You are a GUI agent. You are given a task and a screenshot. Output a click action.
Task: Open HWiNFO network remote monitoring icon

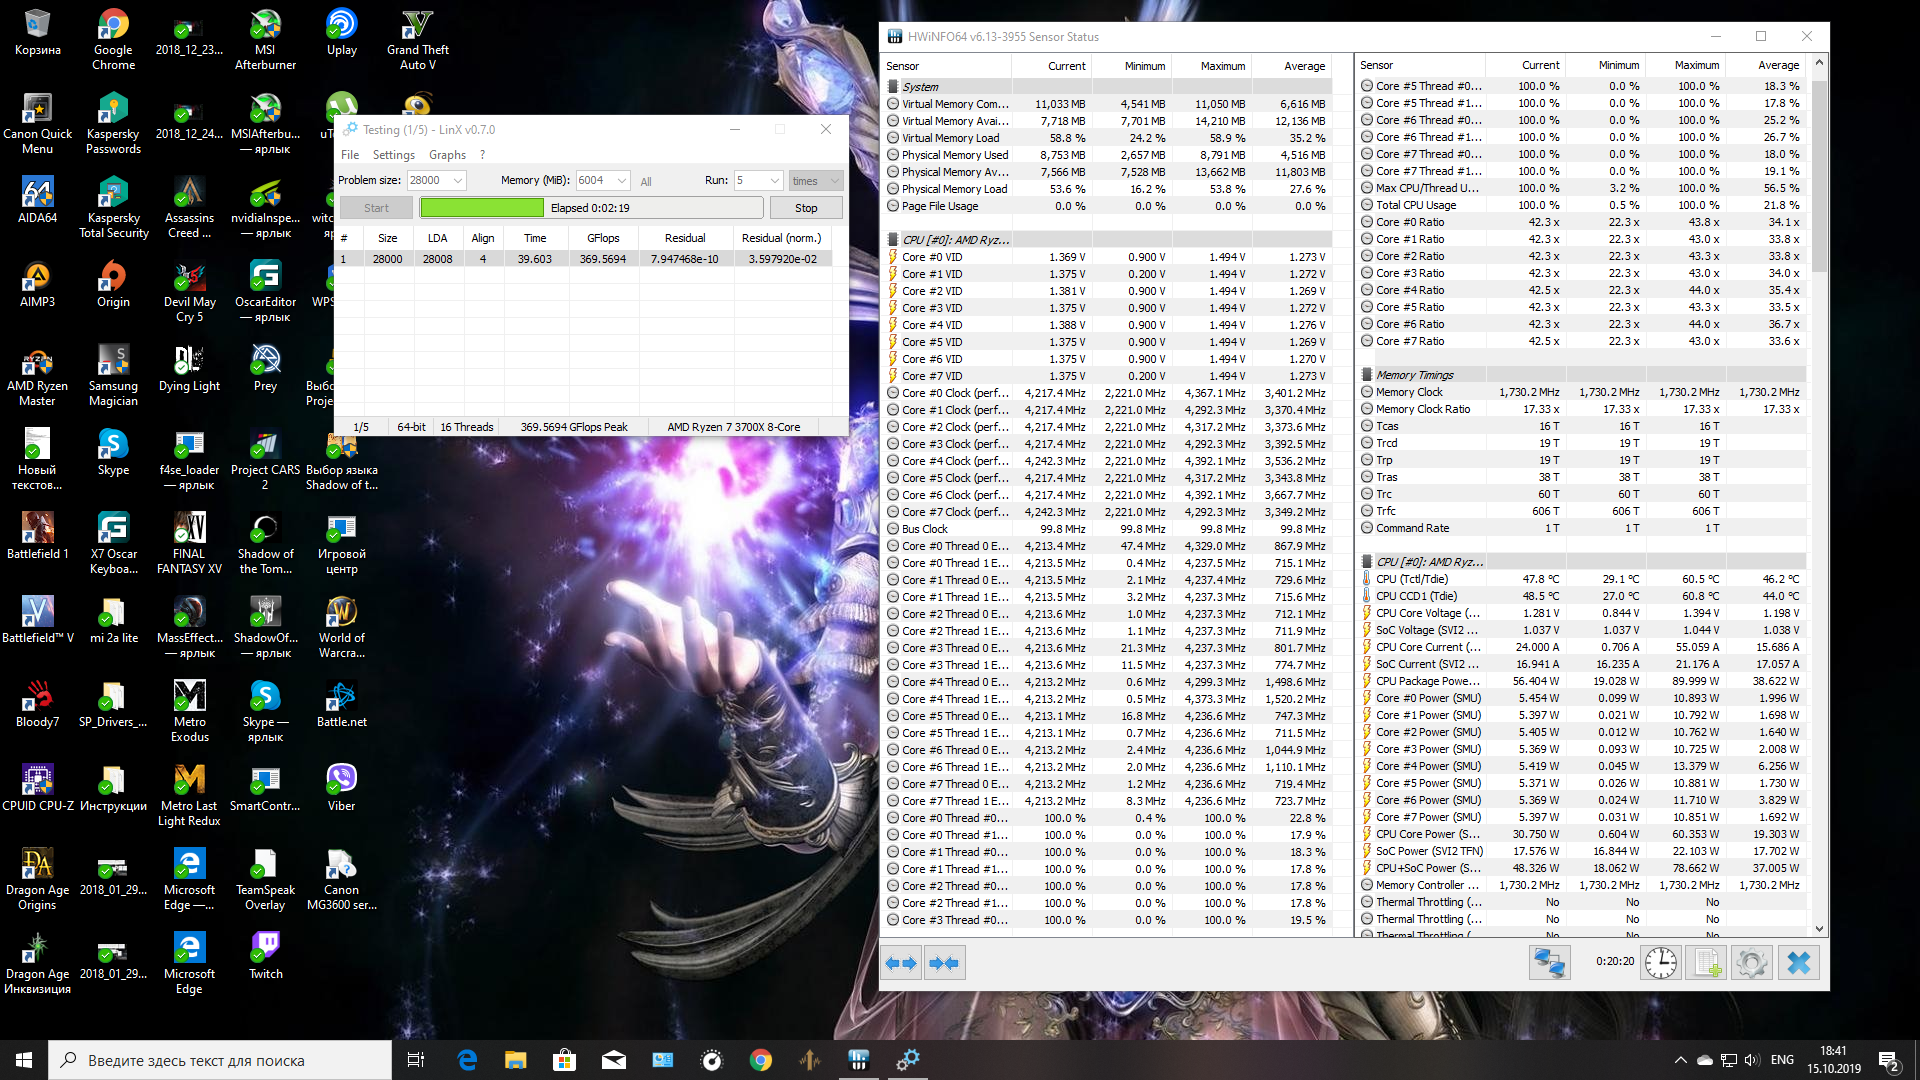pos(1549,963)
